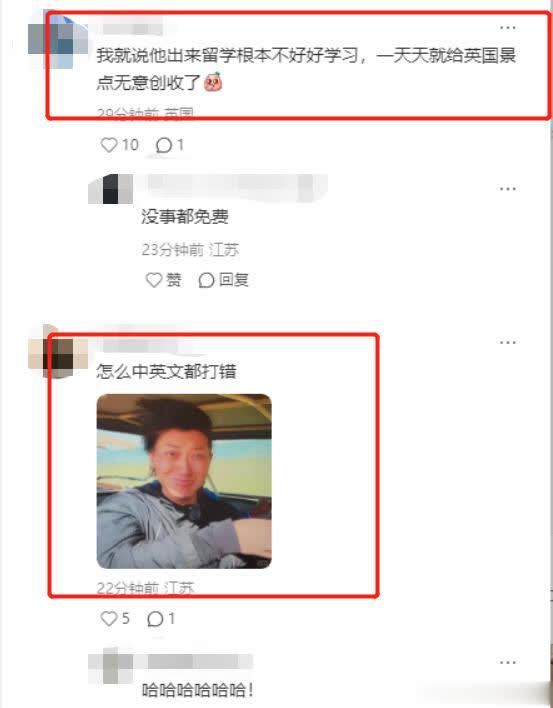Click the peach emoji in top comment

(213, 82)
